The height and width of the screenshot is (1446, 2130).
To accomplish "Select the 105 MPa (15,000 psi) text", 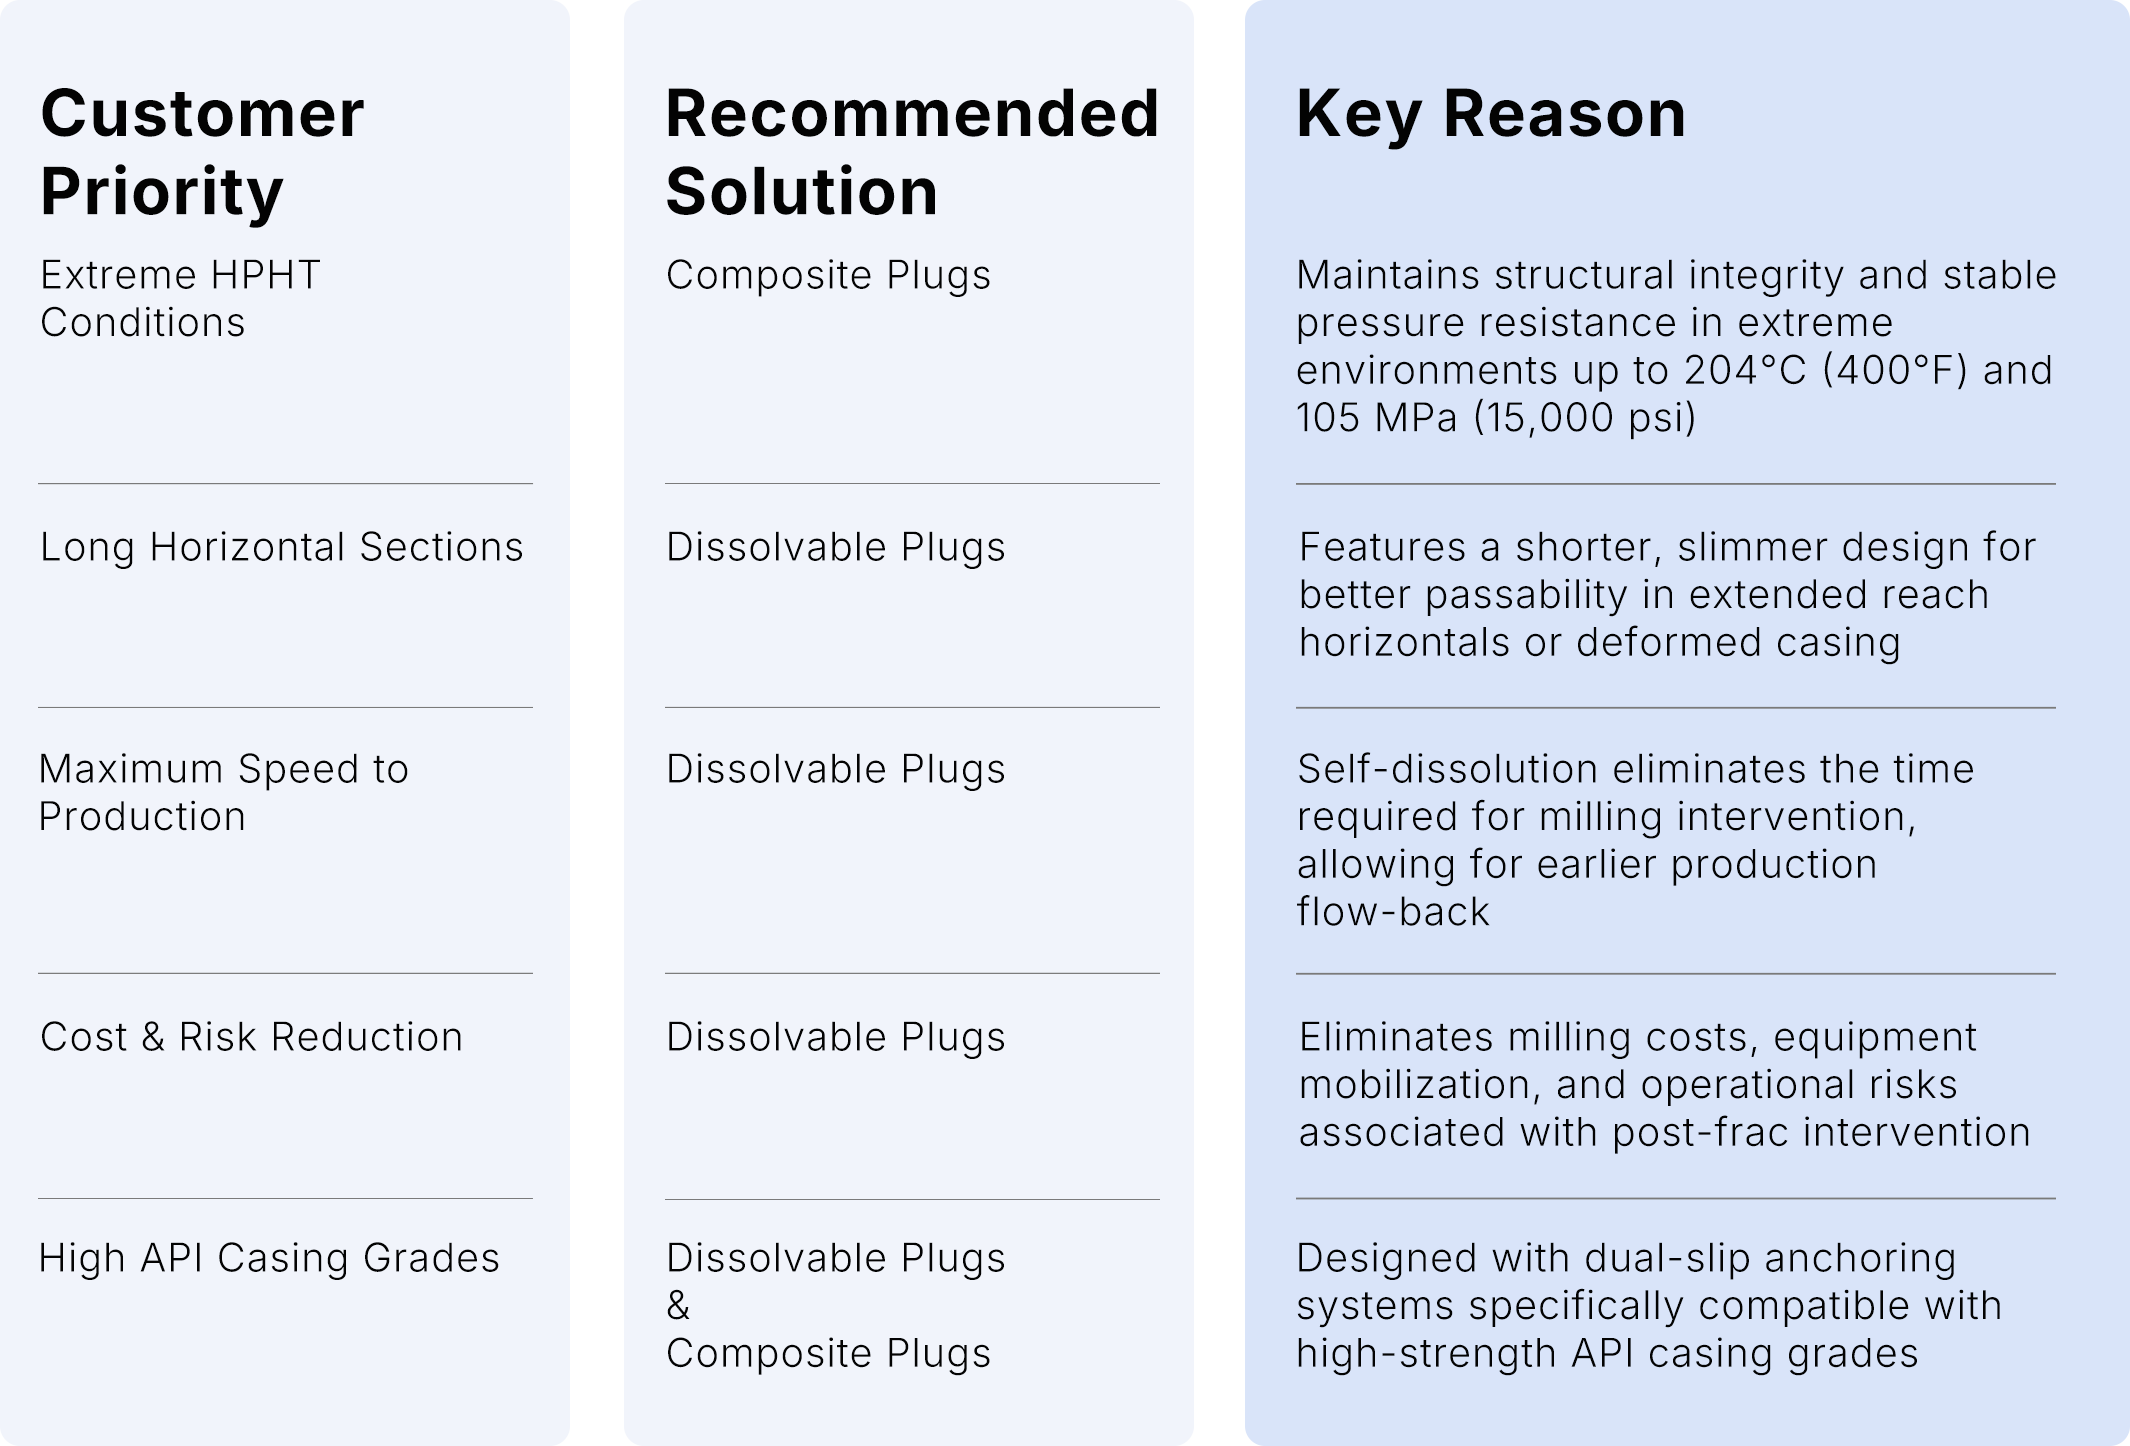I will 1496,417.
